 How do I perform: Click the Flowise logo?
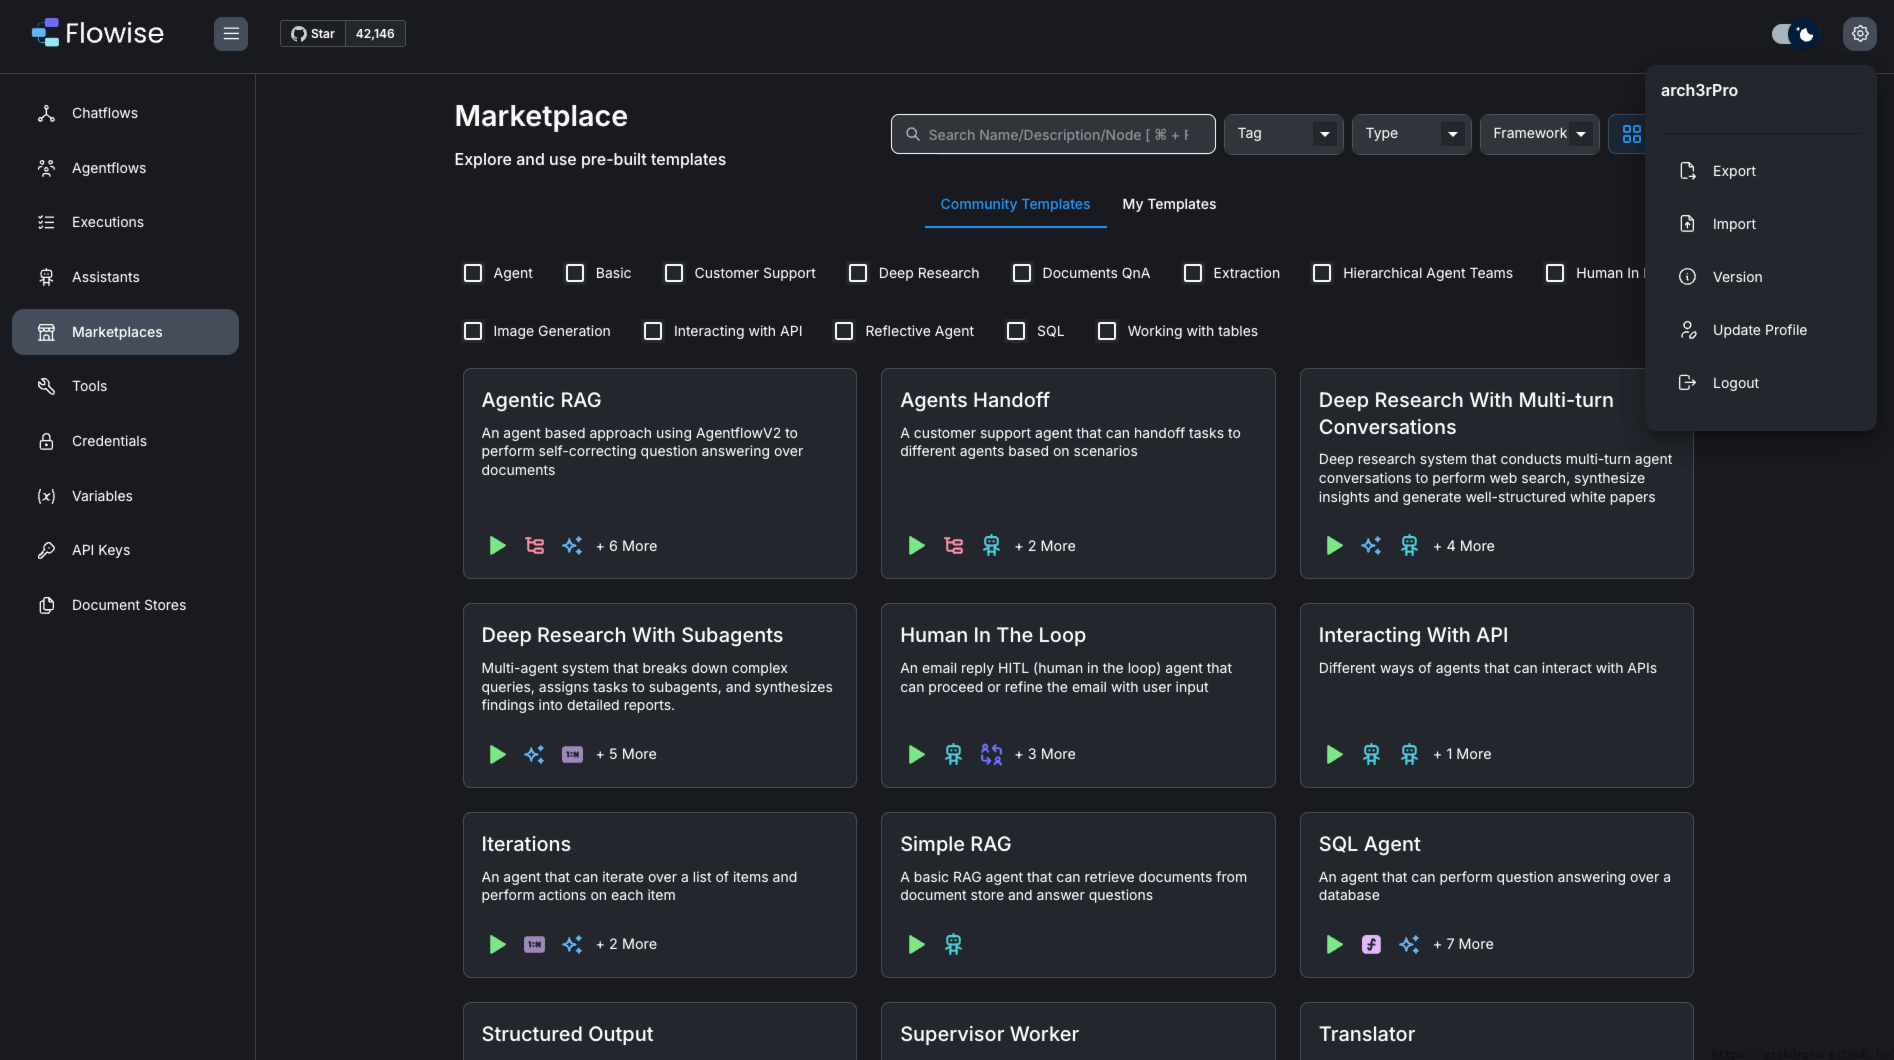point(98,33)
